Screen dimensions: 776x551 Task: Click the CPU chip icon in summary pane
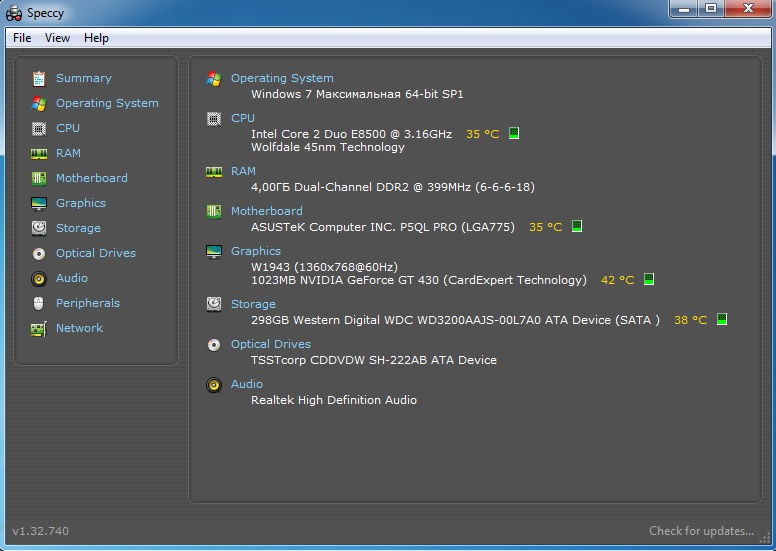[x=214, y=119]
